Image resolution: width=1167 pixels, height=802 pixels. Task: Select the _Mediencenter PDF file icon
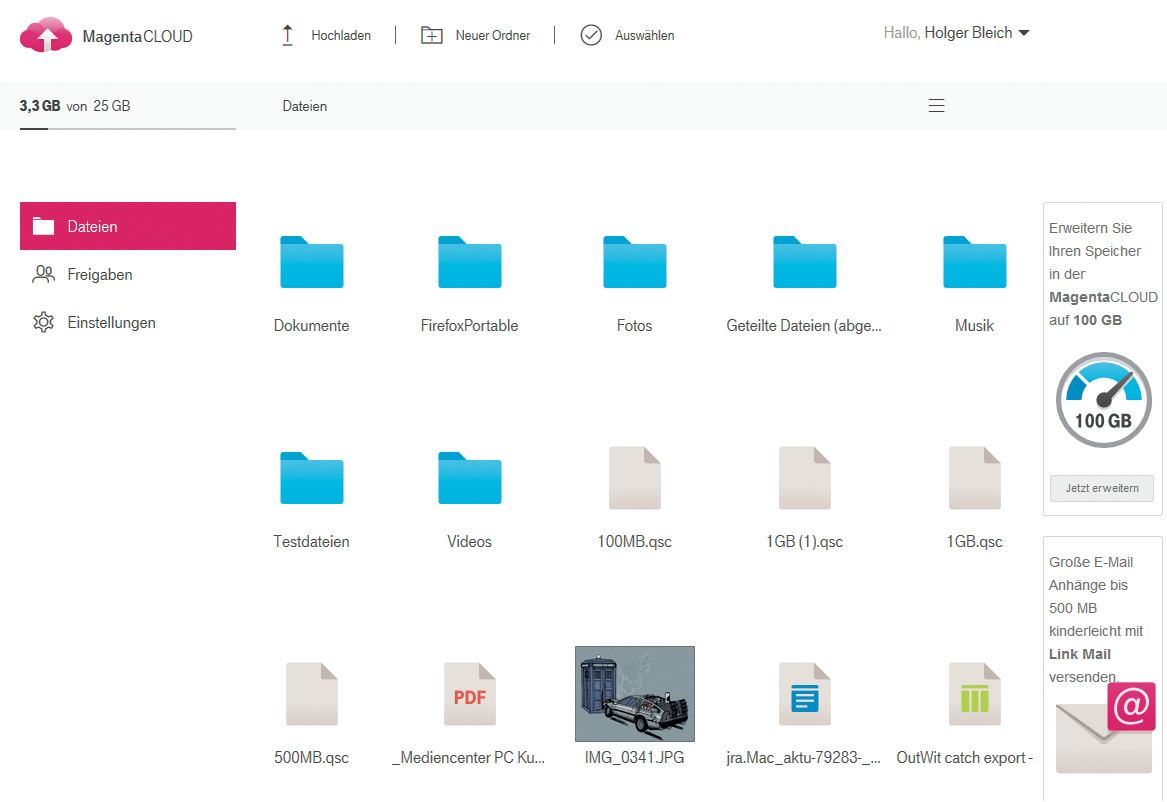[x=469, y=694]
